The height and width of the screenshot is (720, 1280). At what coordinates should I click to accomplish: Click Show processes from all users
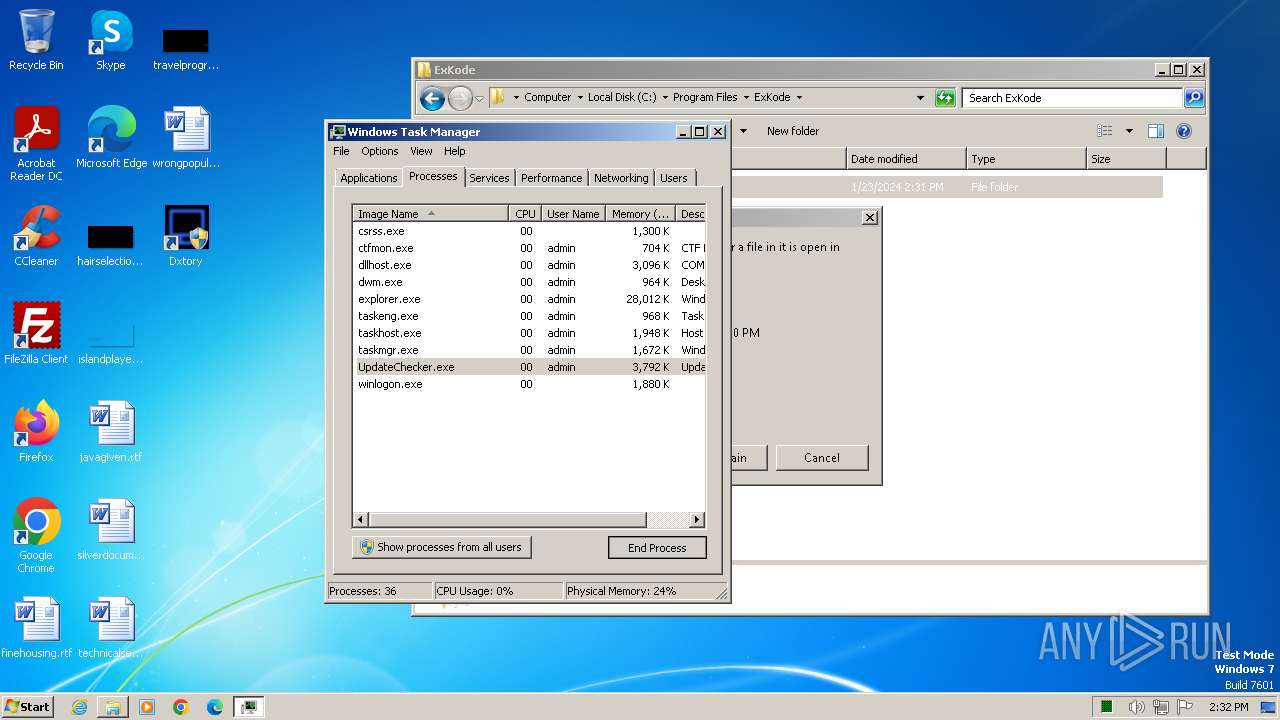pyautogui.click(x=442, y=547)
